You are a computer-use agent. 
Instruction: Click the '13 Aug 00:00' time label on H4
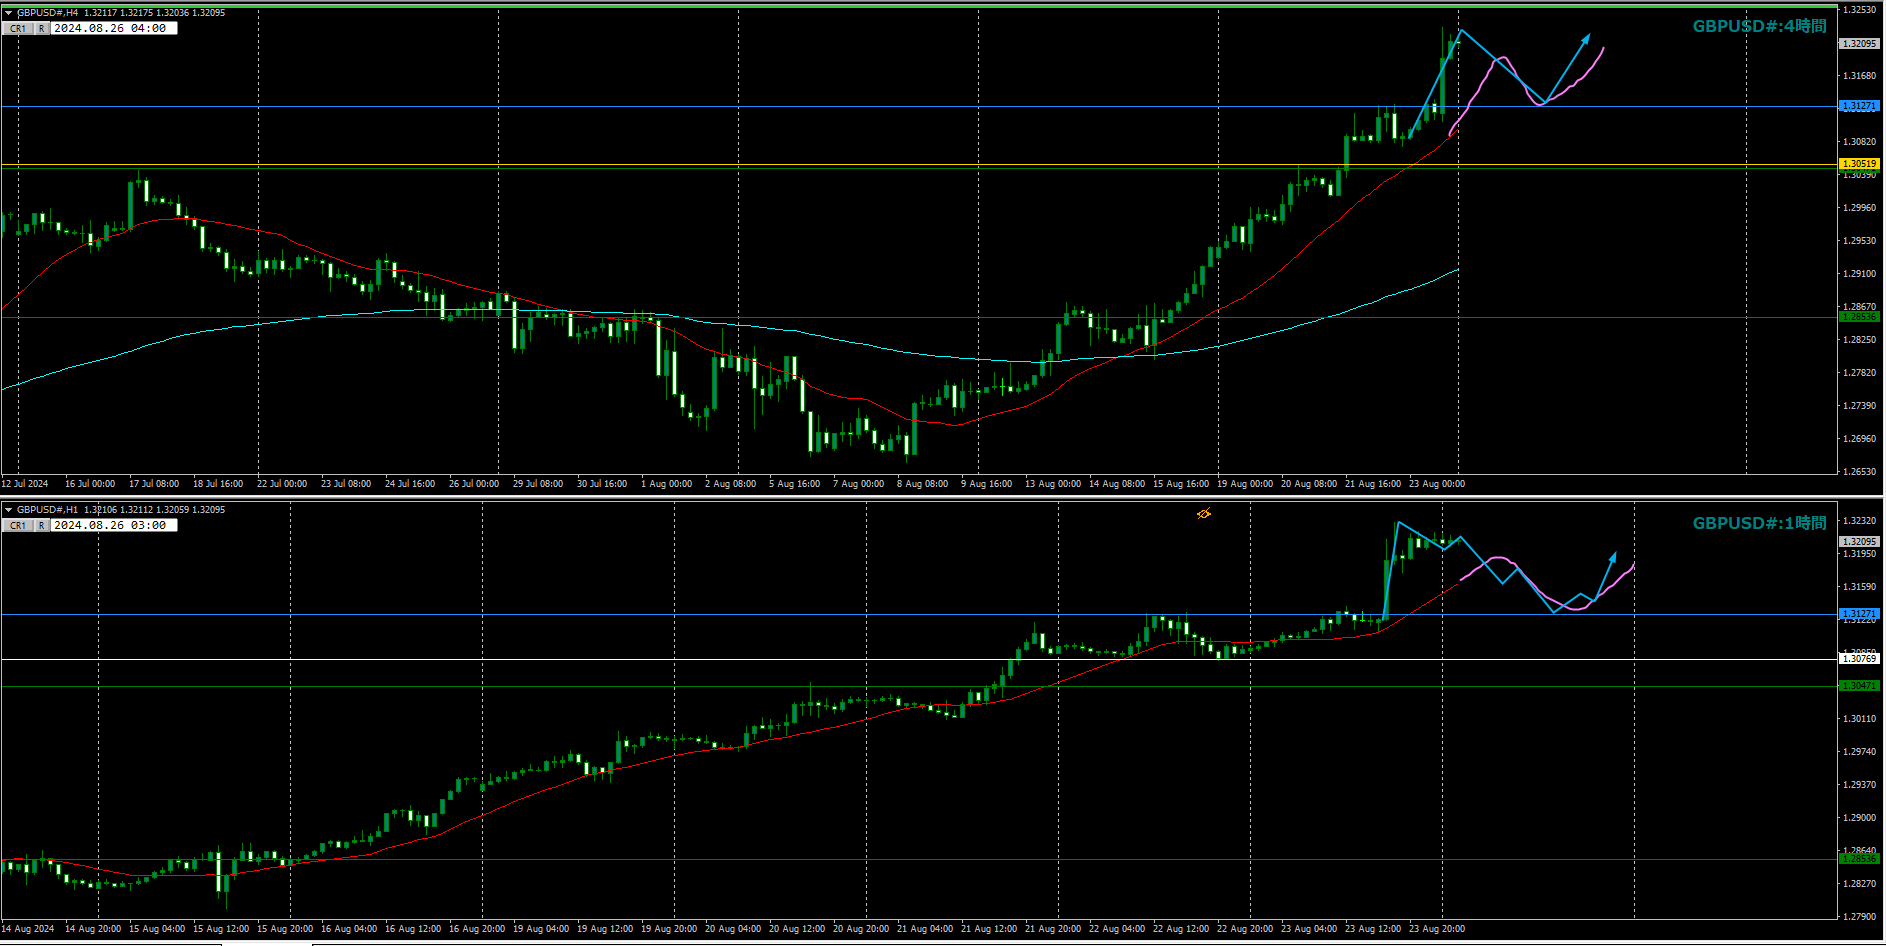tap(1053, 484)
